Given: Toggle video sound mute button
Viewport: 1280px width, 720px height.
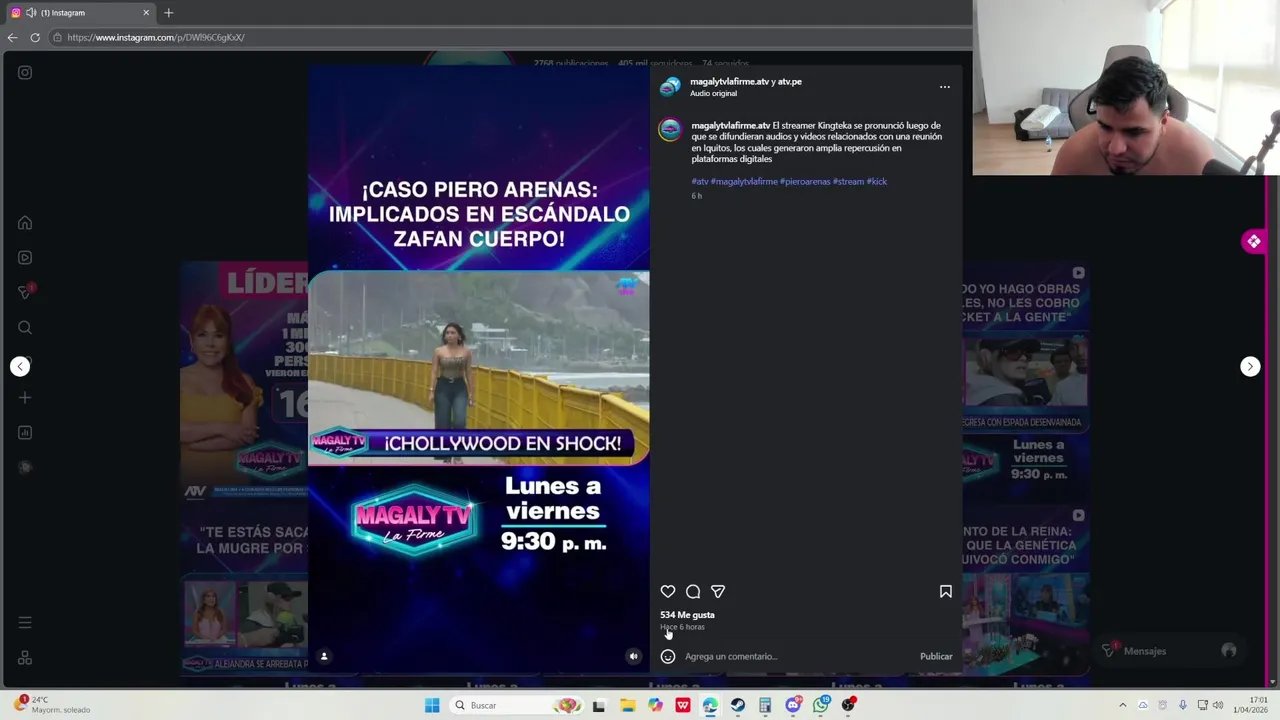Looking at the screenshot, I should pyautogui.click(x=633, y=656).
